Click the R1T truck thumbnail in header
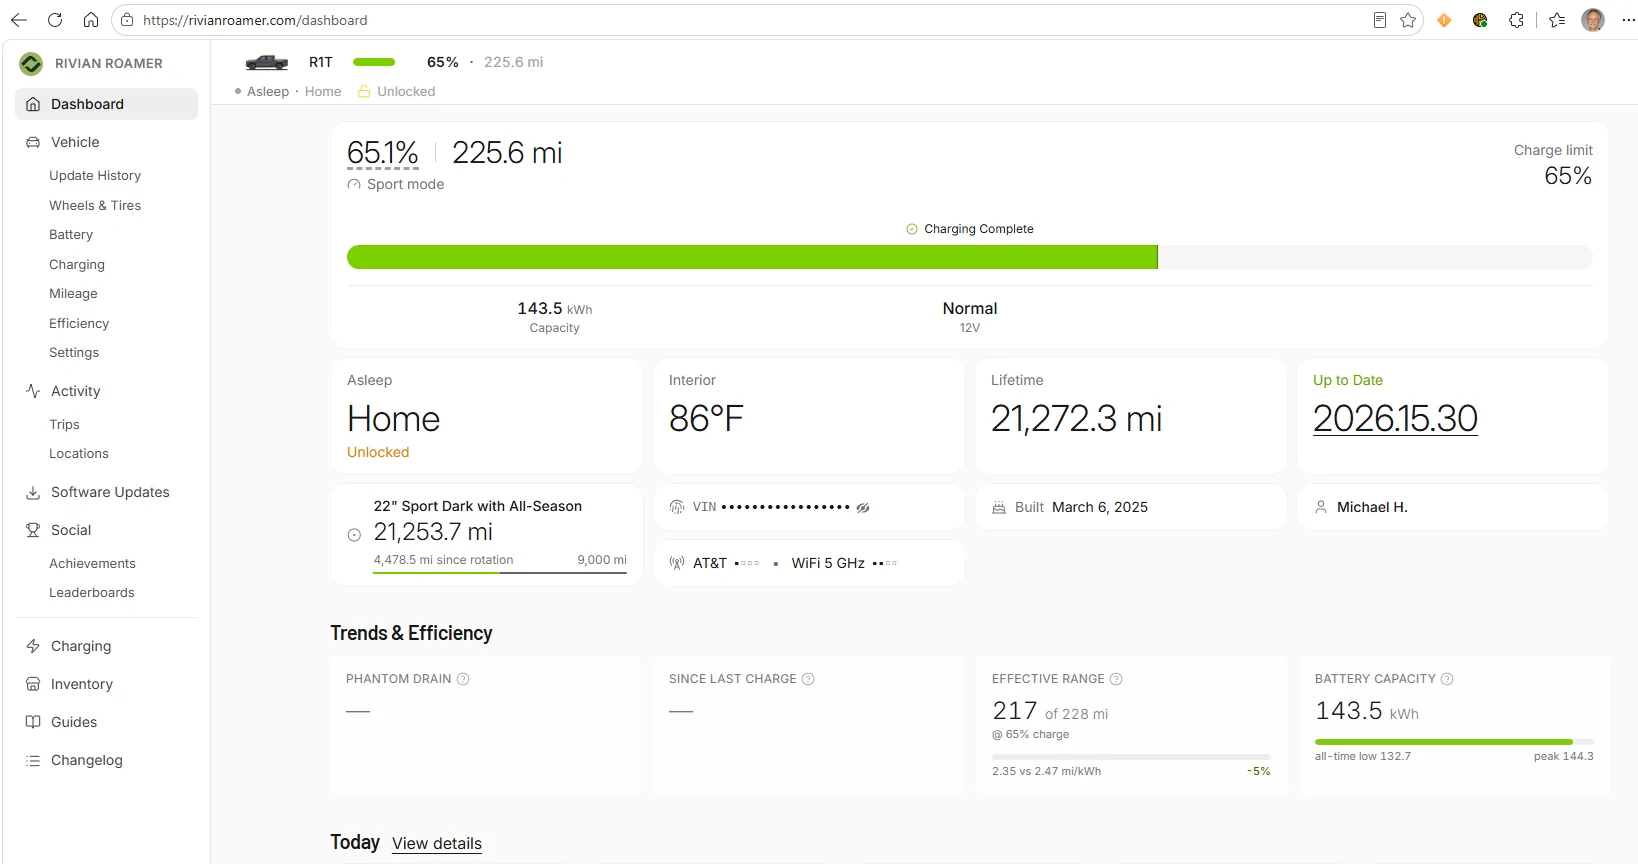 267,62
